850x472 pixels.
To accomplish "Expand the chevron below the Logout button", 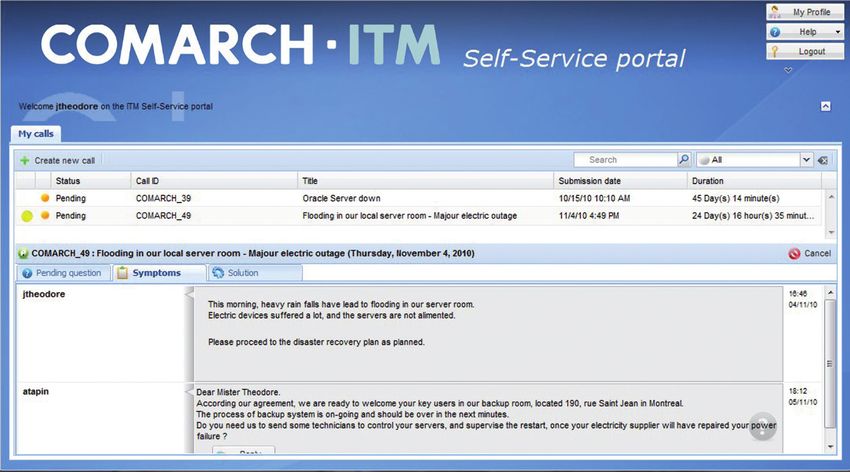I will 788,70.
